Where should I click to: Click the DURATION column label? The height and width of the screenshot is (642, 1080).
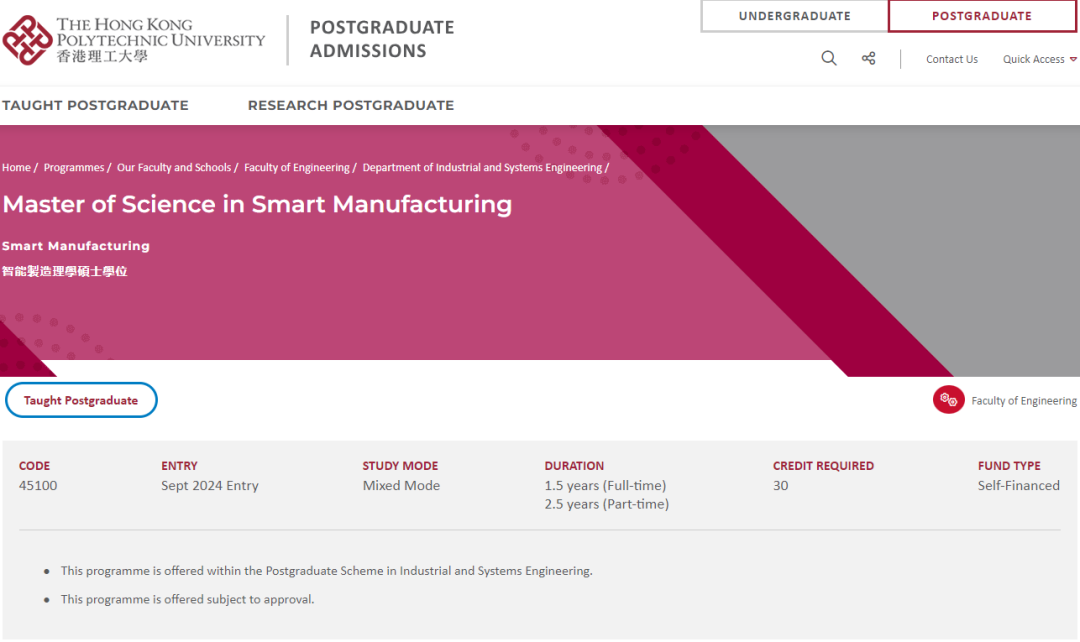[574, 466]
